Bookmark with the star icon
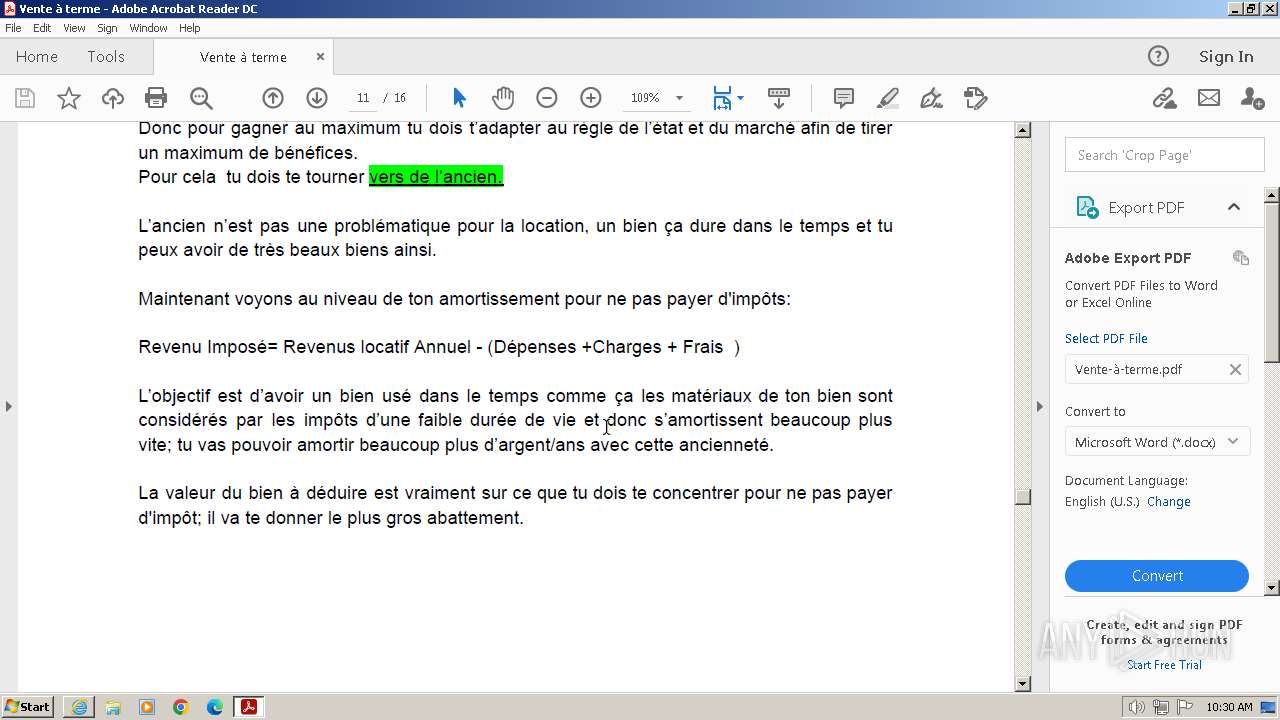1280x720 pixels. [x=69, y=98]
